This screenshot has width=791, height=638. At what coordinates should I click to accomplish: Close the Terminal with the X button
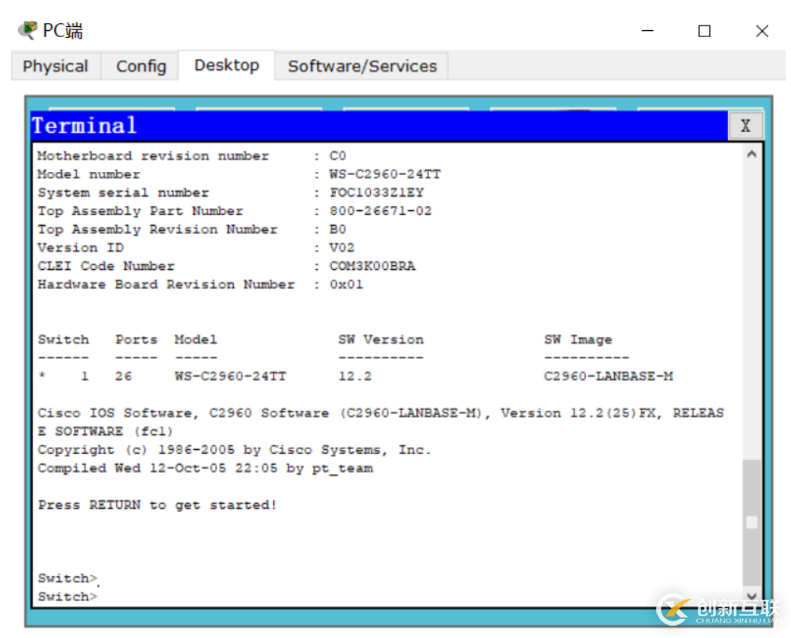pos(745,126)
